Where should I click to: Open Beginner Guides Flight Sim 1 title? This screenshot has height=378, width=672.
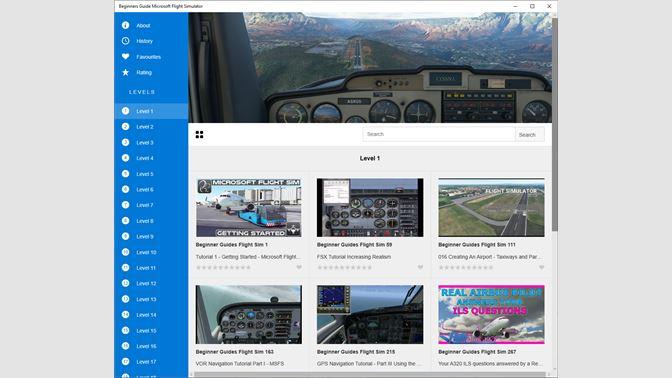tap(232, 245)
